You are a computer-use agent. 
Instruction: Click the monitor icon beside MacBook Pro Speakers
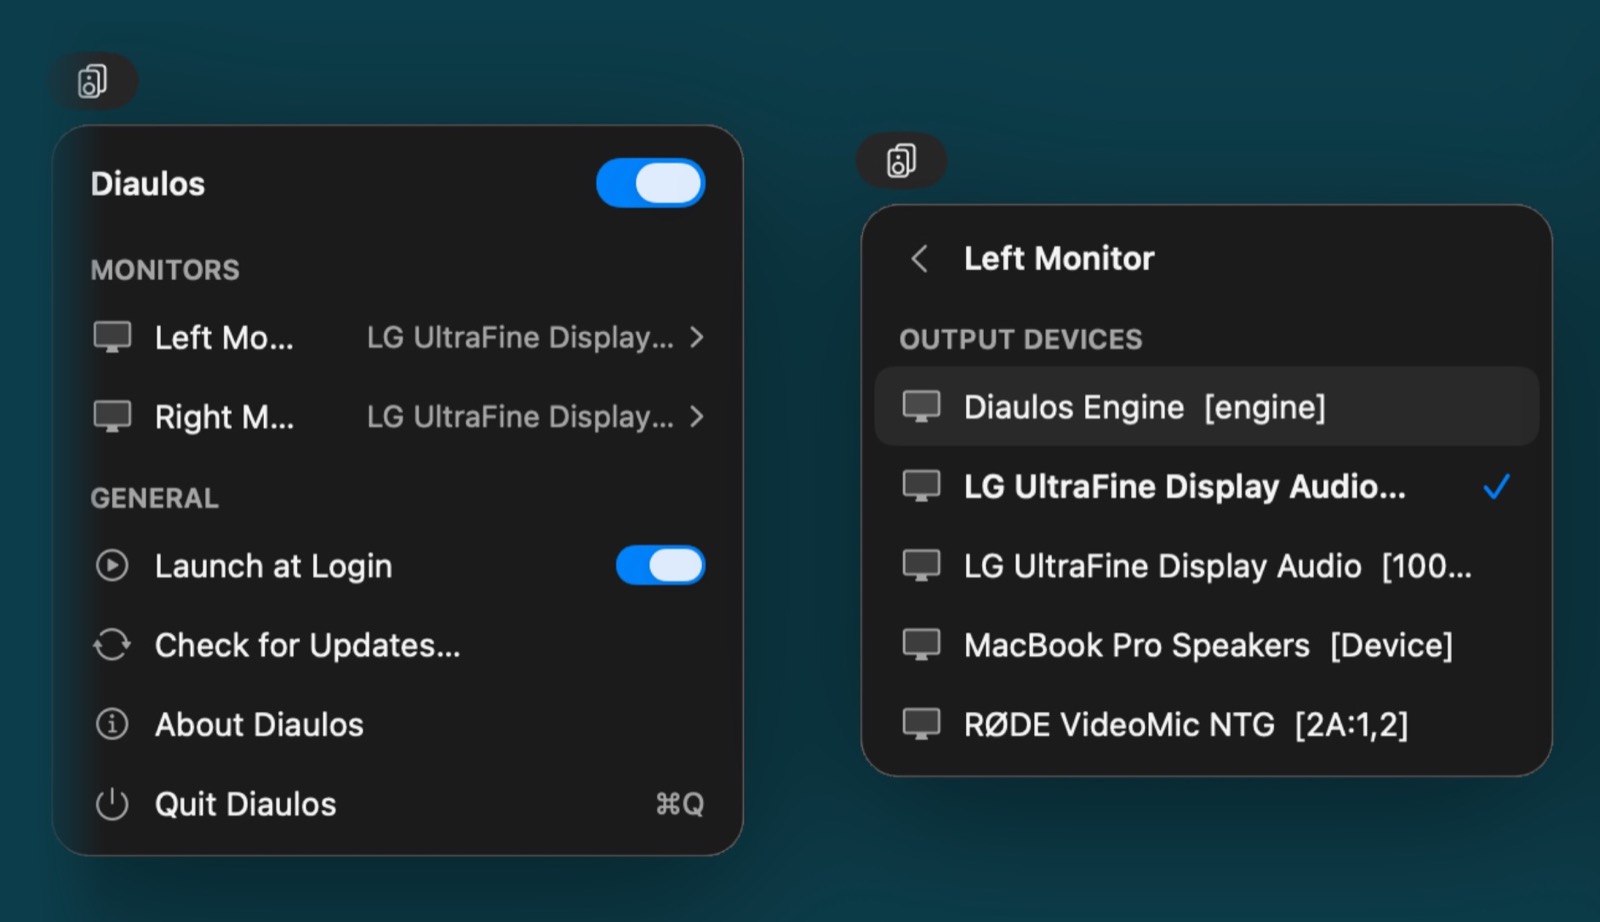pyautogui.click(x=921, y=644)
